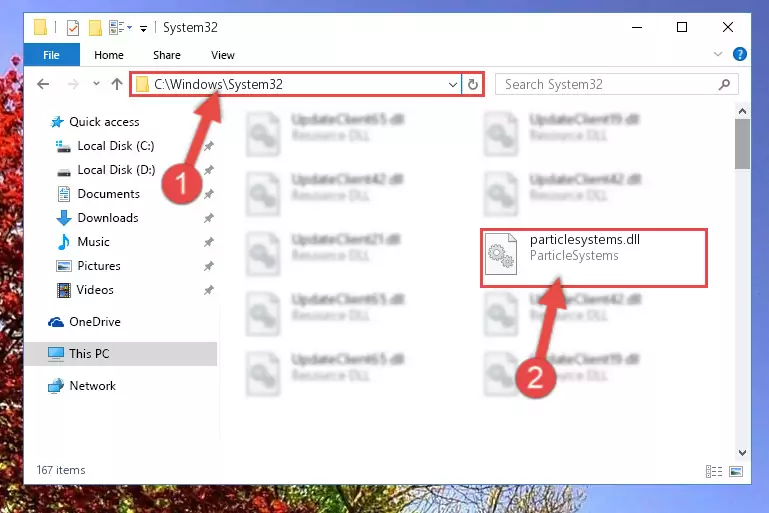Click the address bar path C:\Windows\System32
Image resolution: width=769 pixels, height=513 pixels.
219,84
